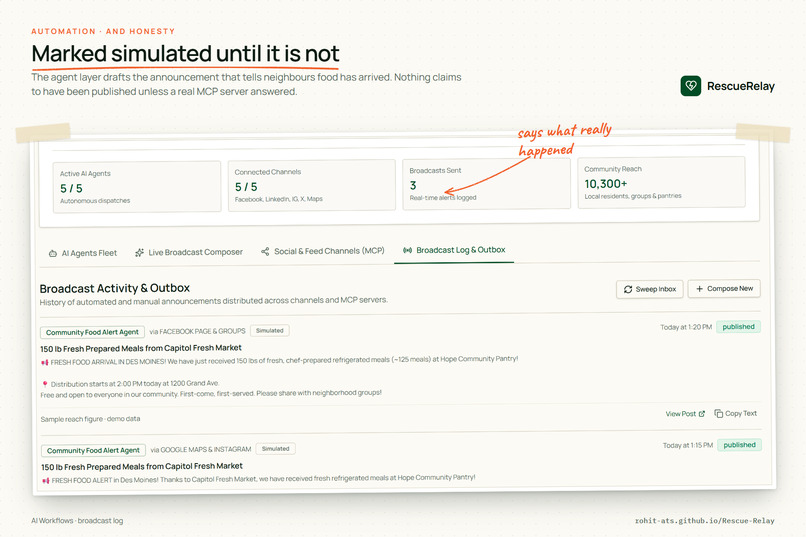Click 'Local residents, groups & pantries' text
This screenshot has width=806, height=537.
(x=633, y=196)
